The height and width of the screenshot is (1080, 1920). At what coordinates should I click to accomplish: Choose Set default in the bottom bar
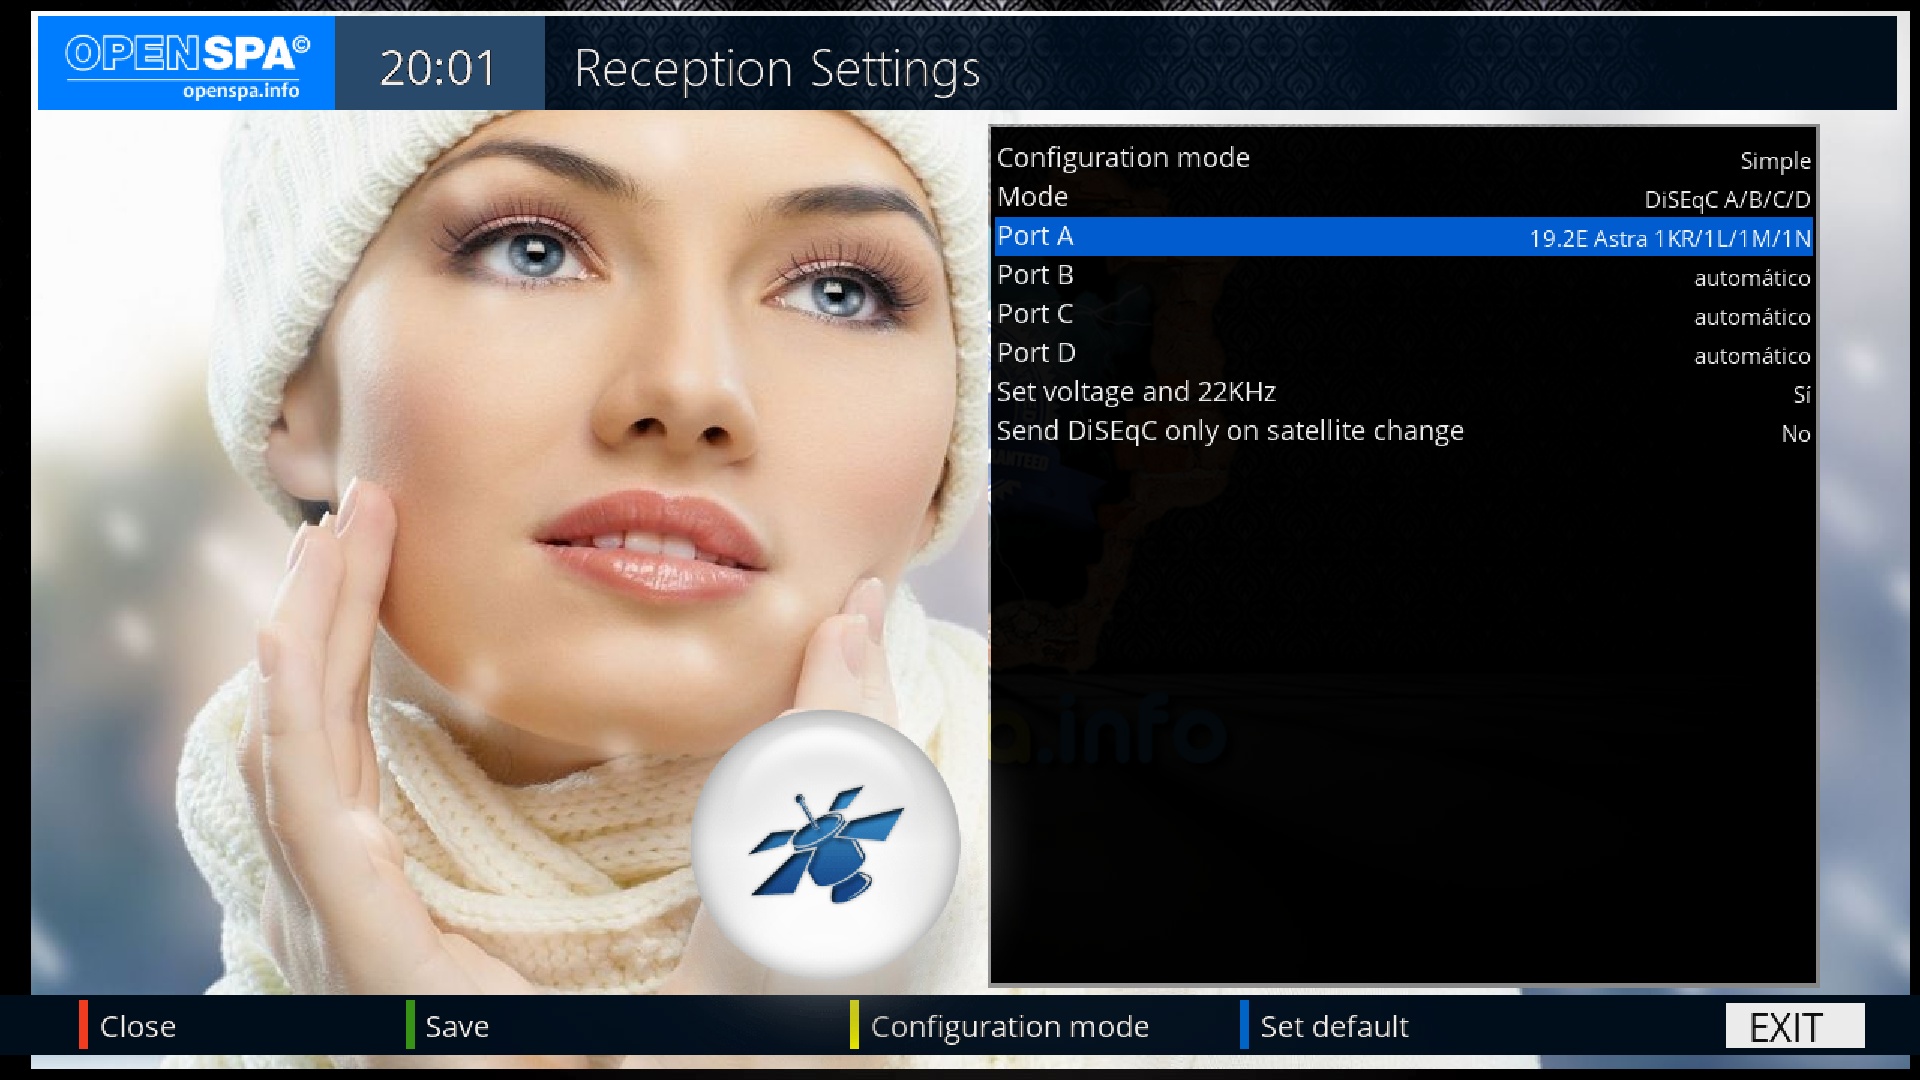[1334, 1027]
